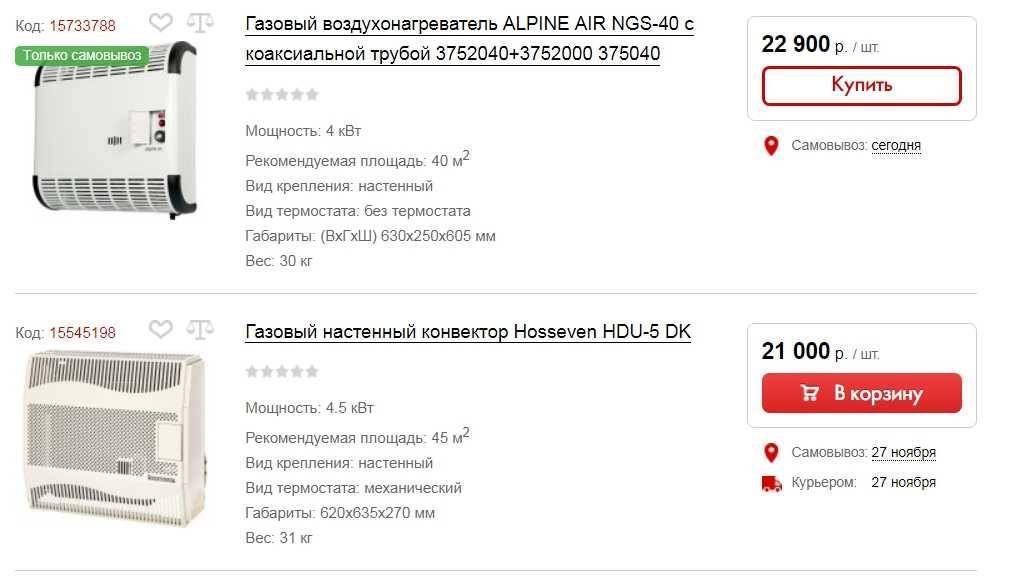The image size is (1032, 577).
Task: Click cart icon in В корзину button
Action: (x=810, y=393)
